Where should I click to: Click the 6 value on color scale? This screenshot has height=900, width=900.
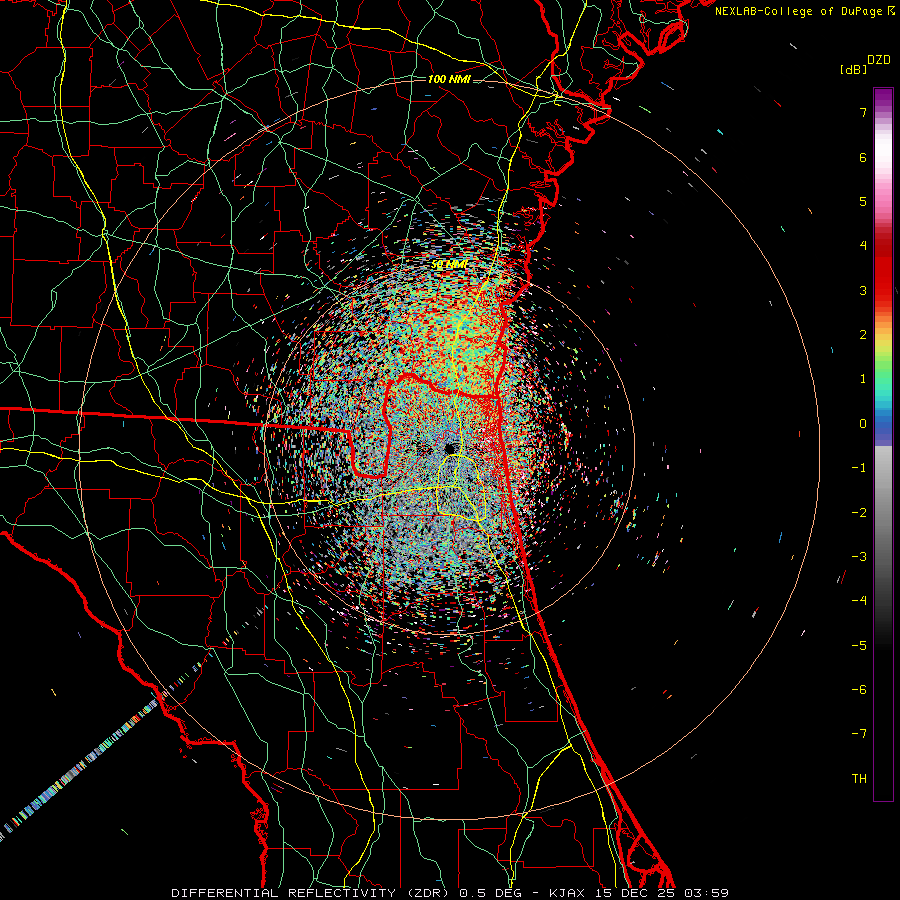point(863,157)
